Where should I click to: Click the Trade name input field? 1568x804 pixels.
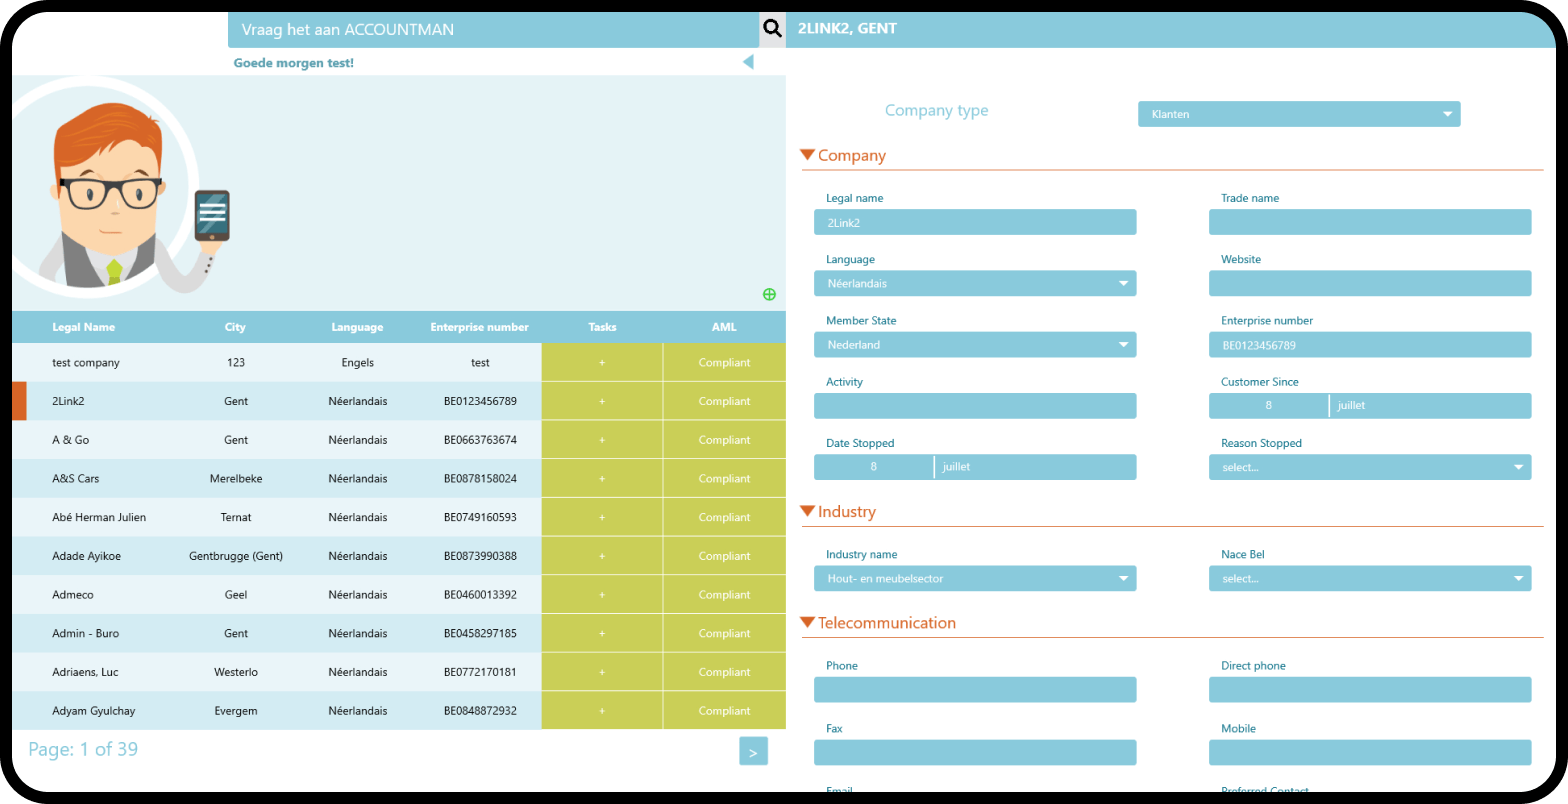[1370, 222]
